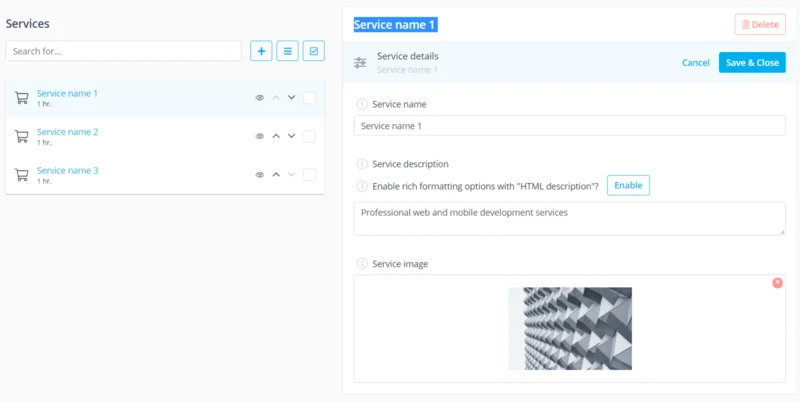Move Service name 3 up with chevron
Screen dimensions: 800x401
[x=276, y=175]
